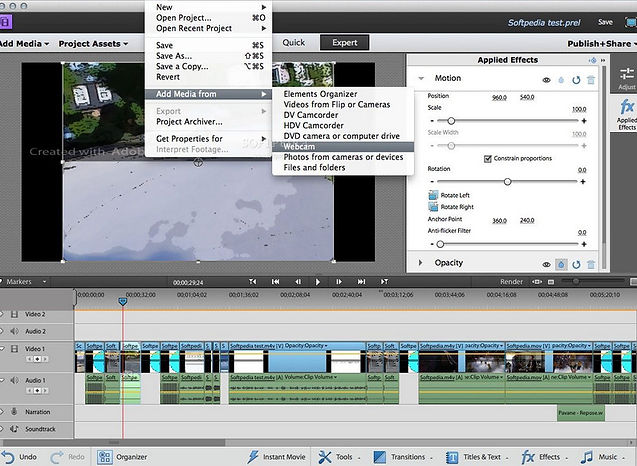Viewport: 637px width, 466px height.
Task: Uncheck Constrain proportions checkbox
Action: click(x=487, y=158)
